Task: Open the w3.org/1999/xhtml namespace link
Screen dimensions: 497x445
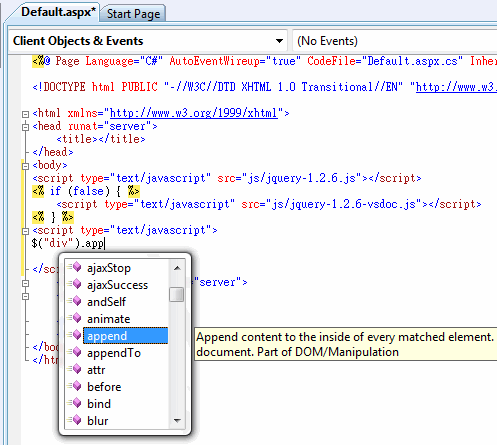Action: pos(194,113)
